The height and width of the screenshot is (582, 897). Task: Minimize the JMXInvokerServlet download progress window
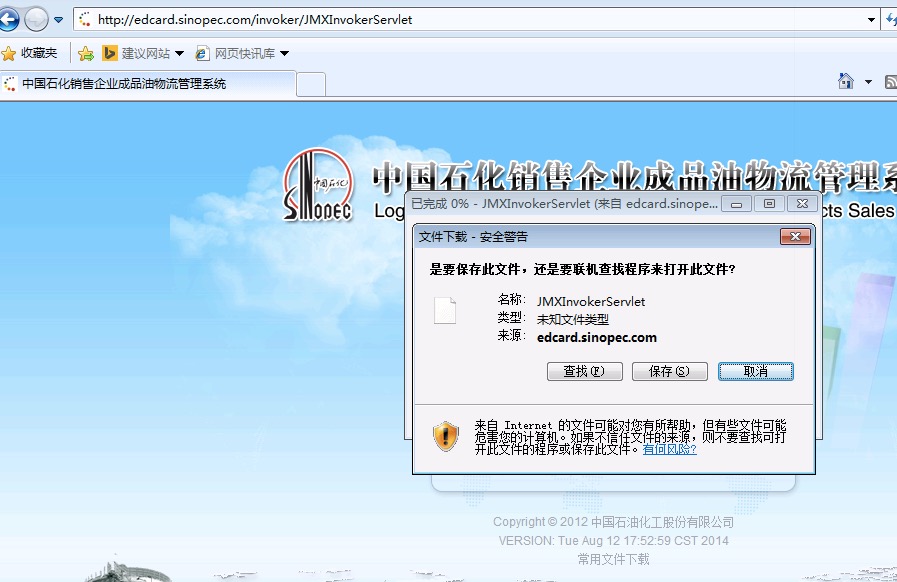tap(736, 204)
